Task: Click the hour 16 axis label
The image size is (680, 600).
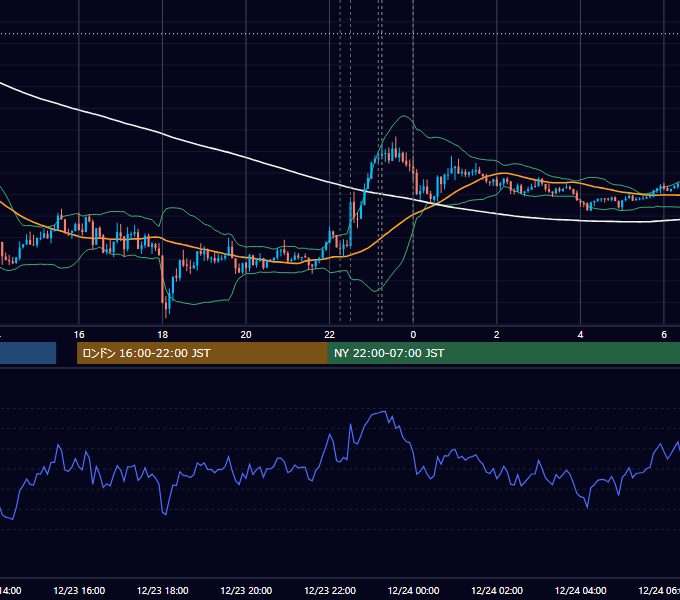Action: coord(79,335)
